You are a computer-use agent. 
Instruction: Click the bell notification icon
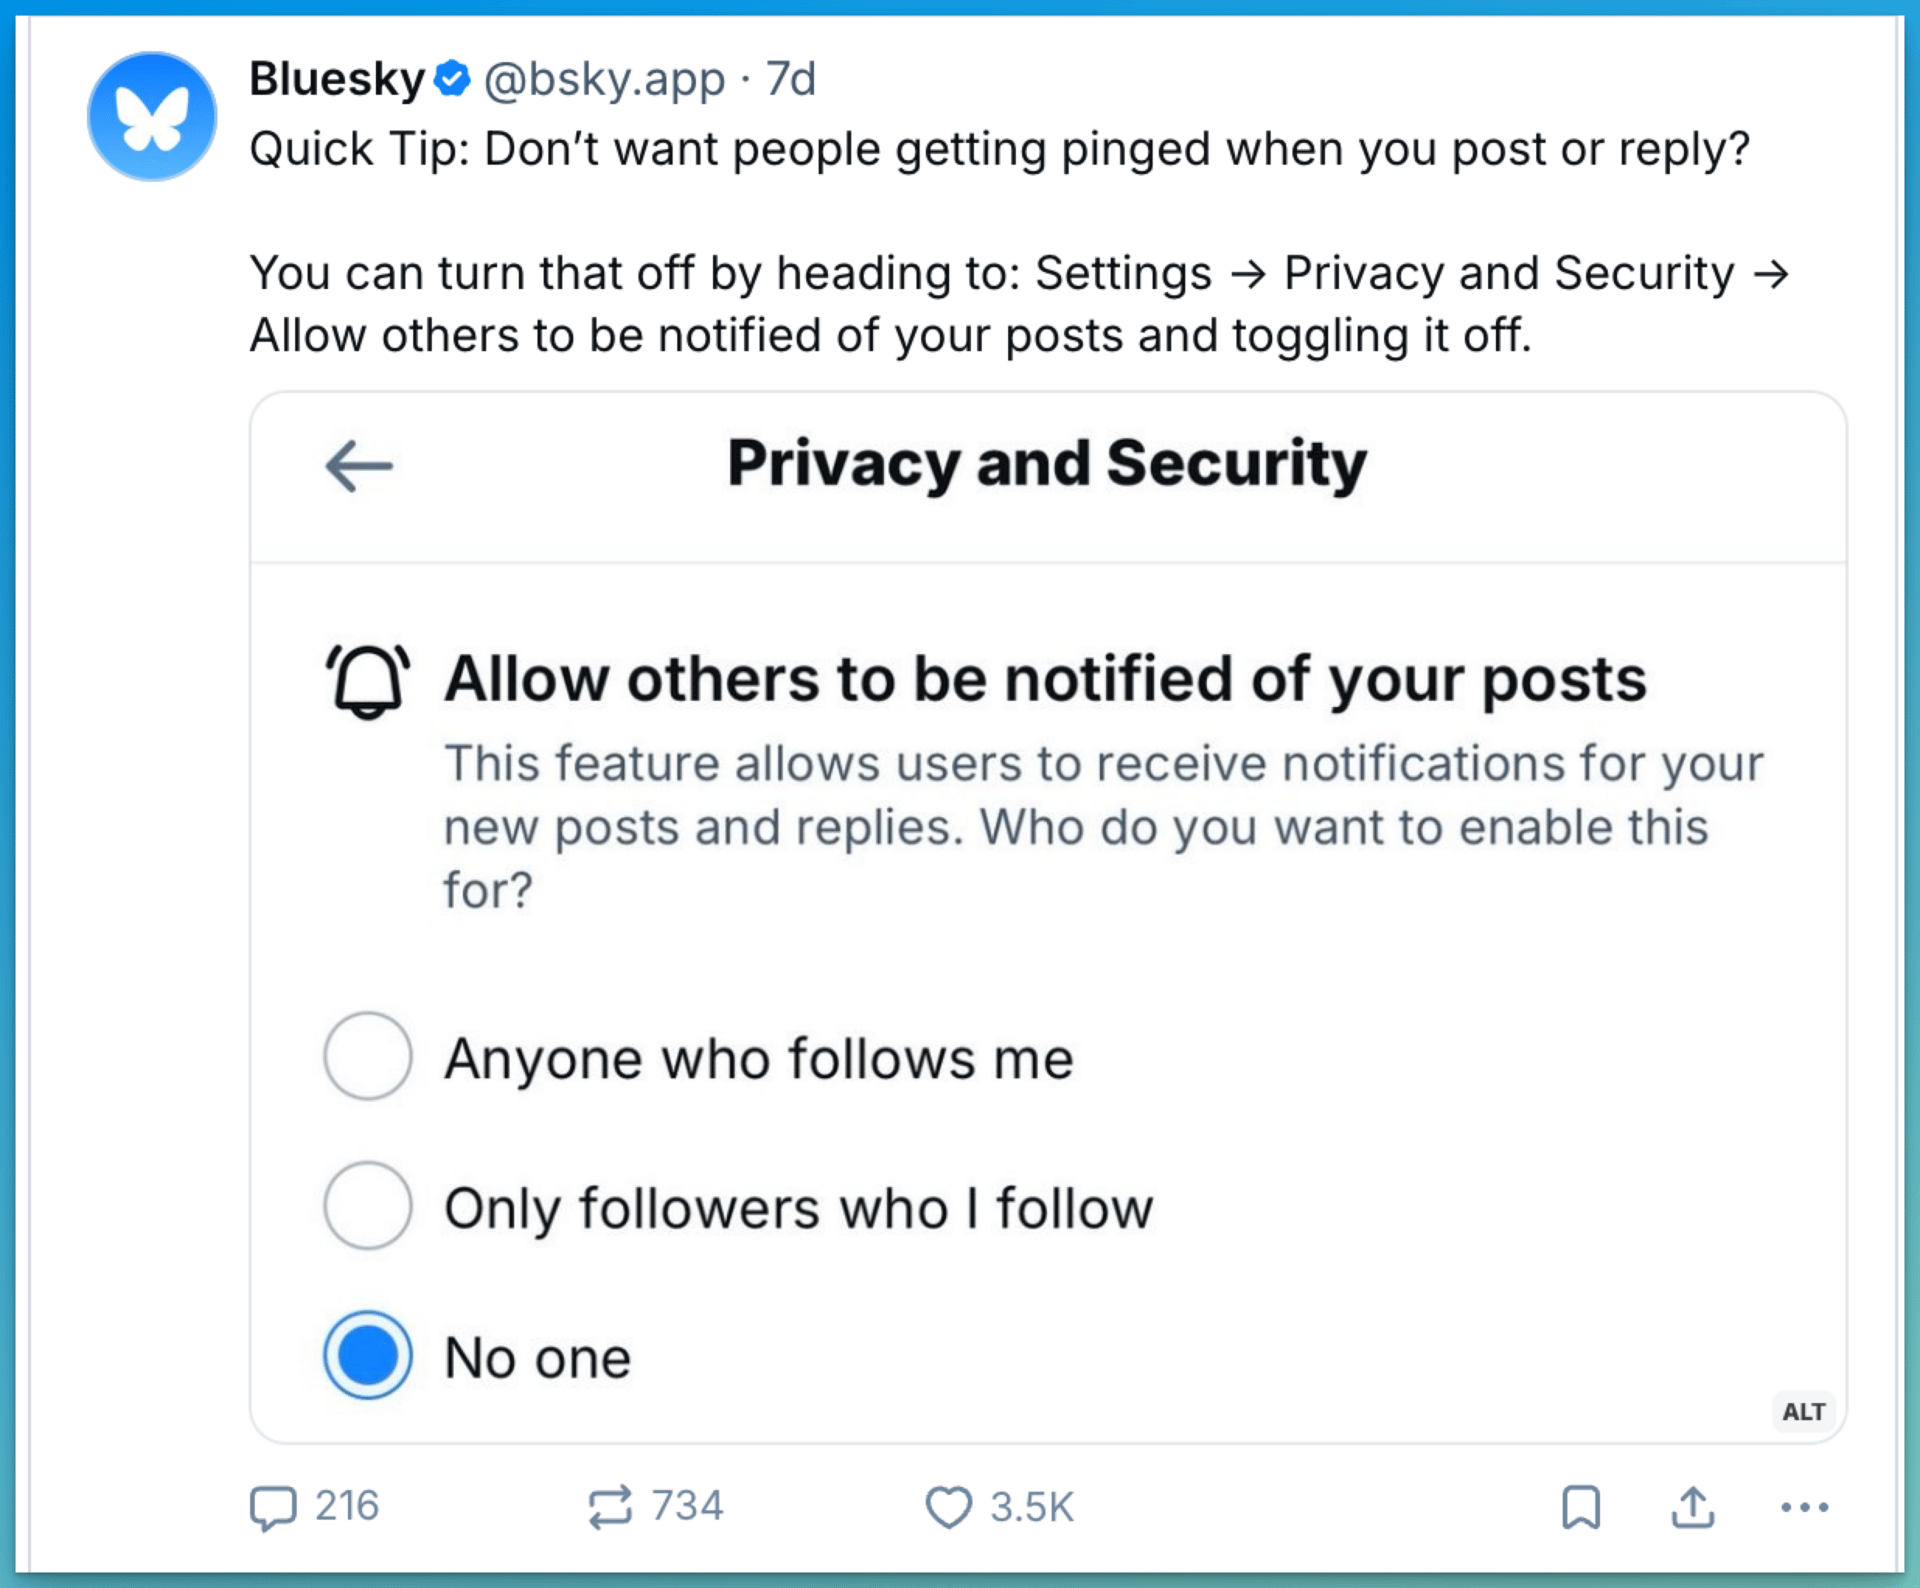click(x=368, y=681)
